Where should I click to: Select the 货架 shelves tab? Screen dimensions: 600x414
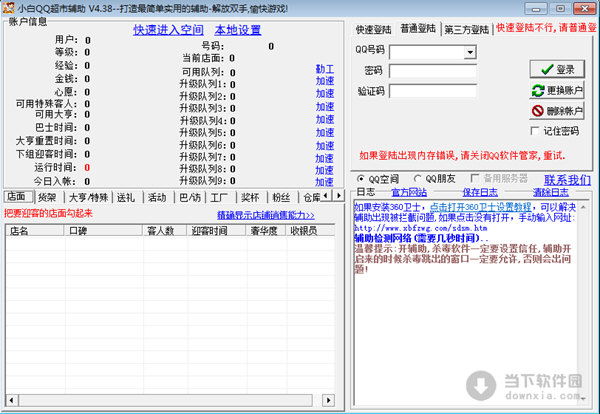48,197
